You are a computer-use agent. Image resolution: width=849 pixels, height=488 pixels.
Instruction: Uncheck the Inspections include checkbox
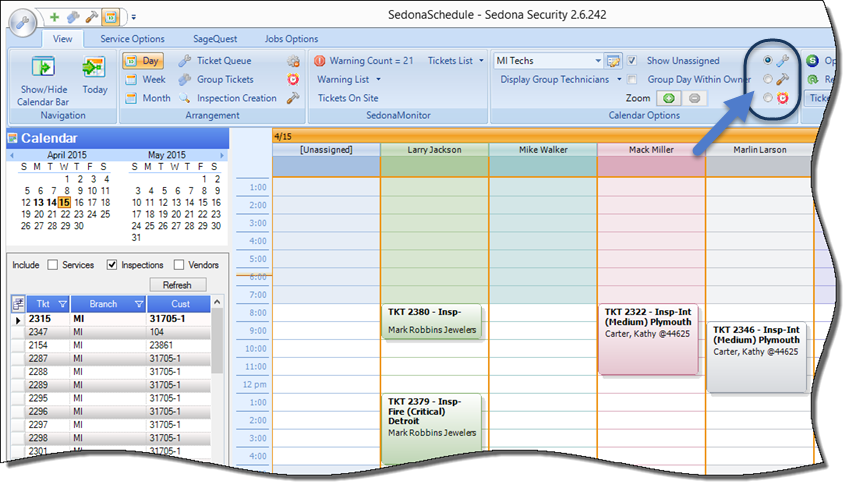click(x=112, y=265)
